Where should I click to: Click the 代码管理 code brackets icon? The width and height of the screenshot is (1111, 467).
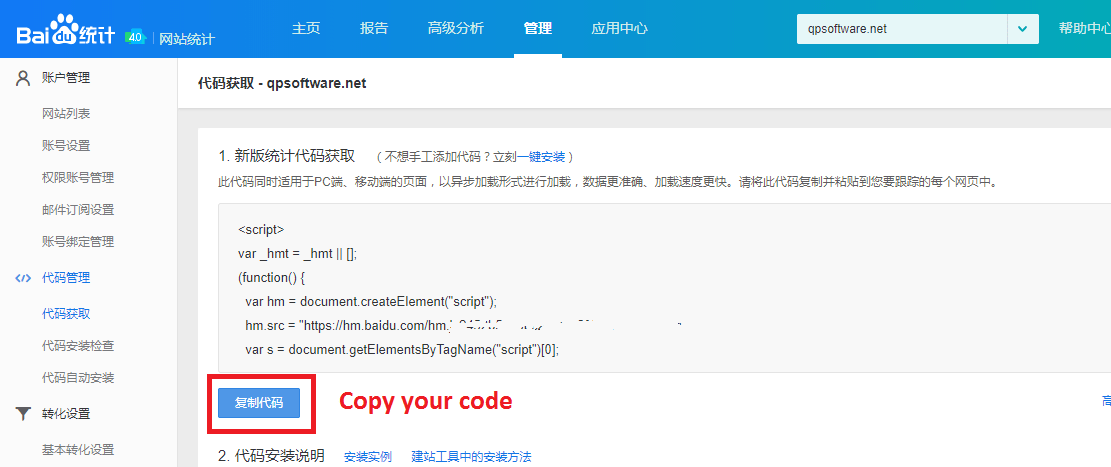point(23,278)
